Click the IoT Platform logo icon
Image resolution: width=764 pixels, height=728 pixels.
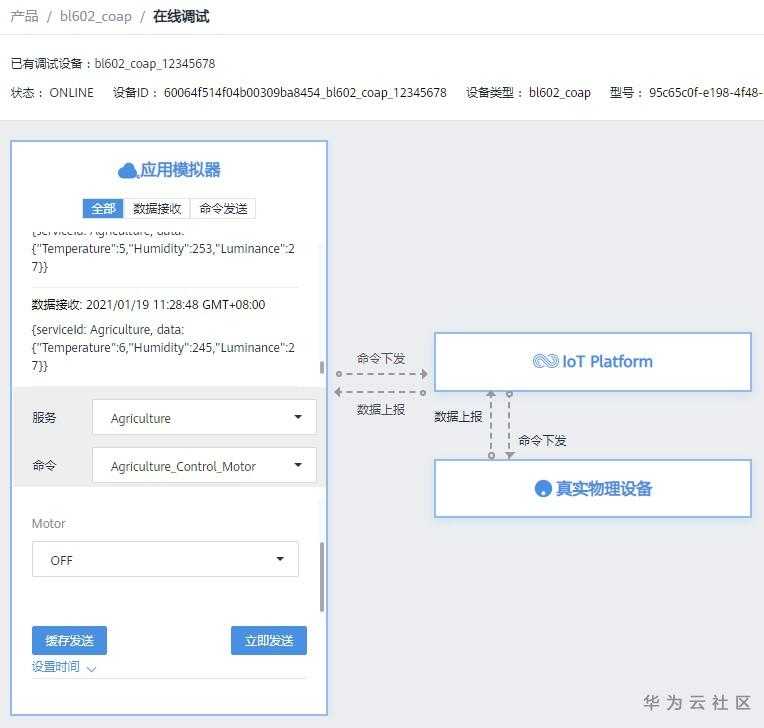tap(545, 362)
